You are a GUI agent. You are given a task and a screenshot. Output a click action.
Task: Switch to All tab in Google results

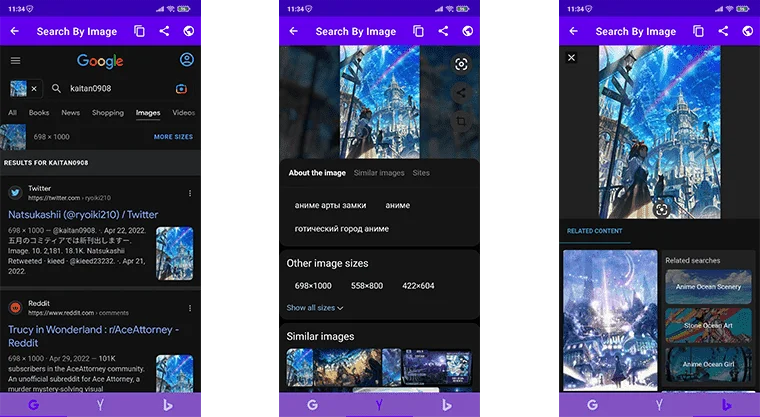(13, 112)
